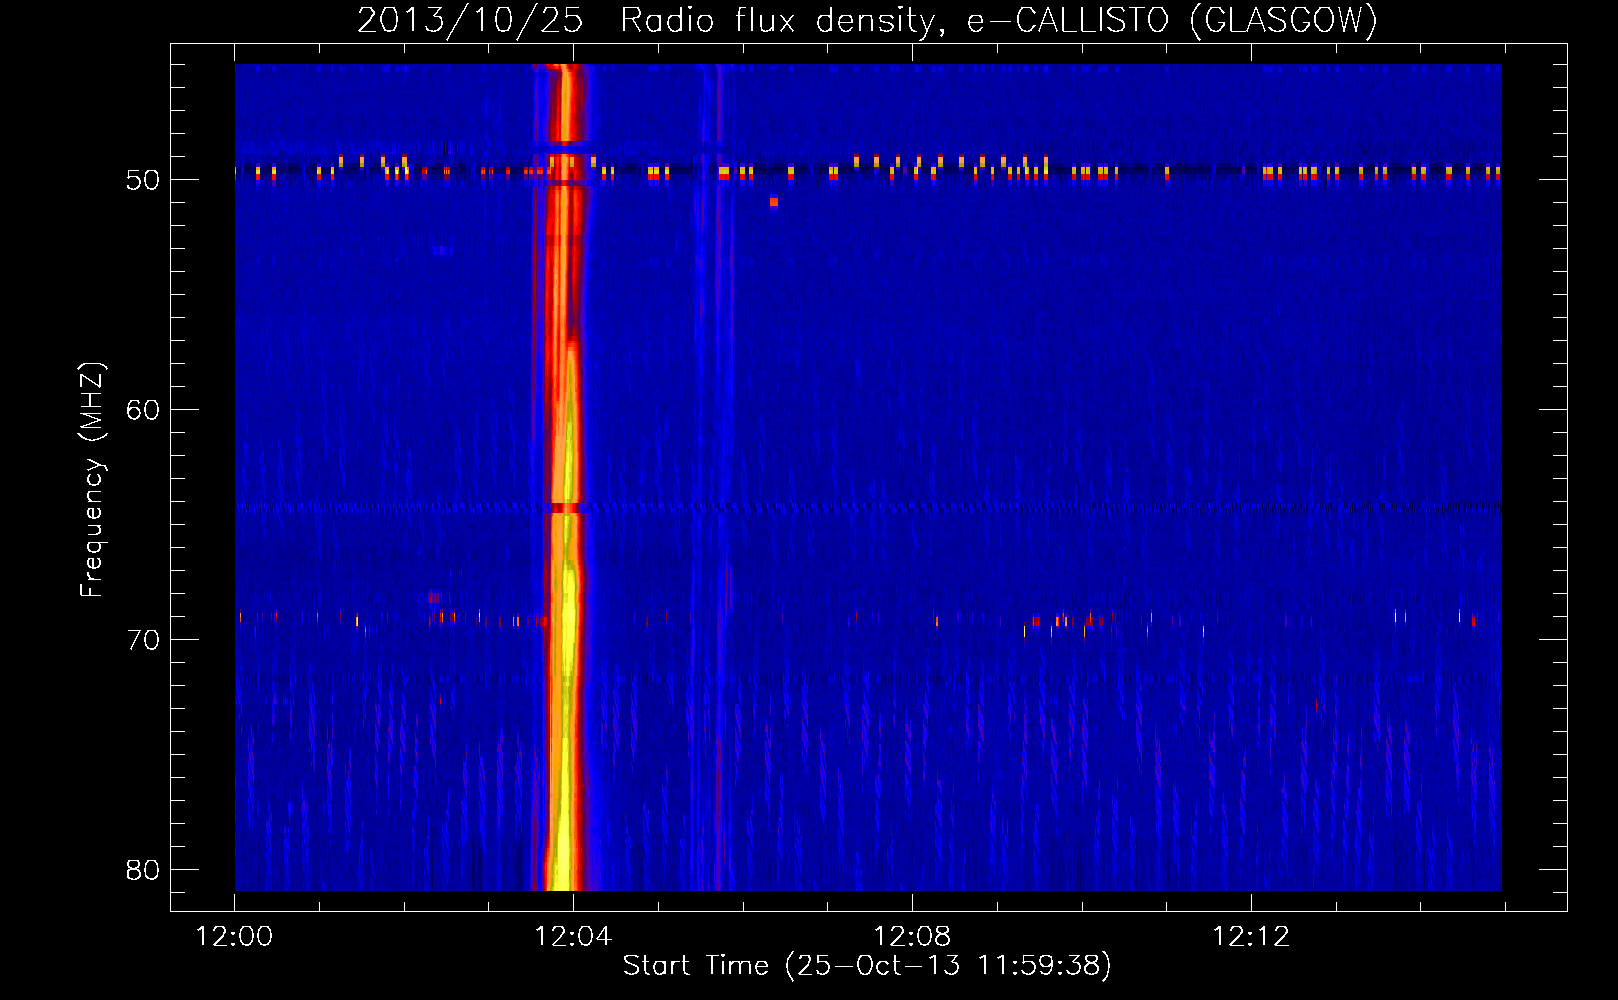Click the 70 frequency tick label
The width and height of the screenshot is (1618, 1000).
[x=143, y=640]
